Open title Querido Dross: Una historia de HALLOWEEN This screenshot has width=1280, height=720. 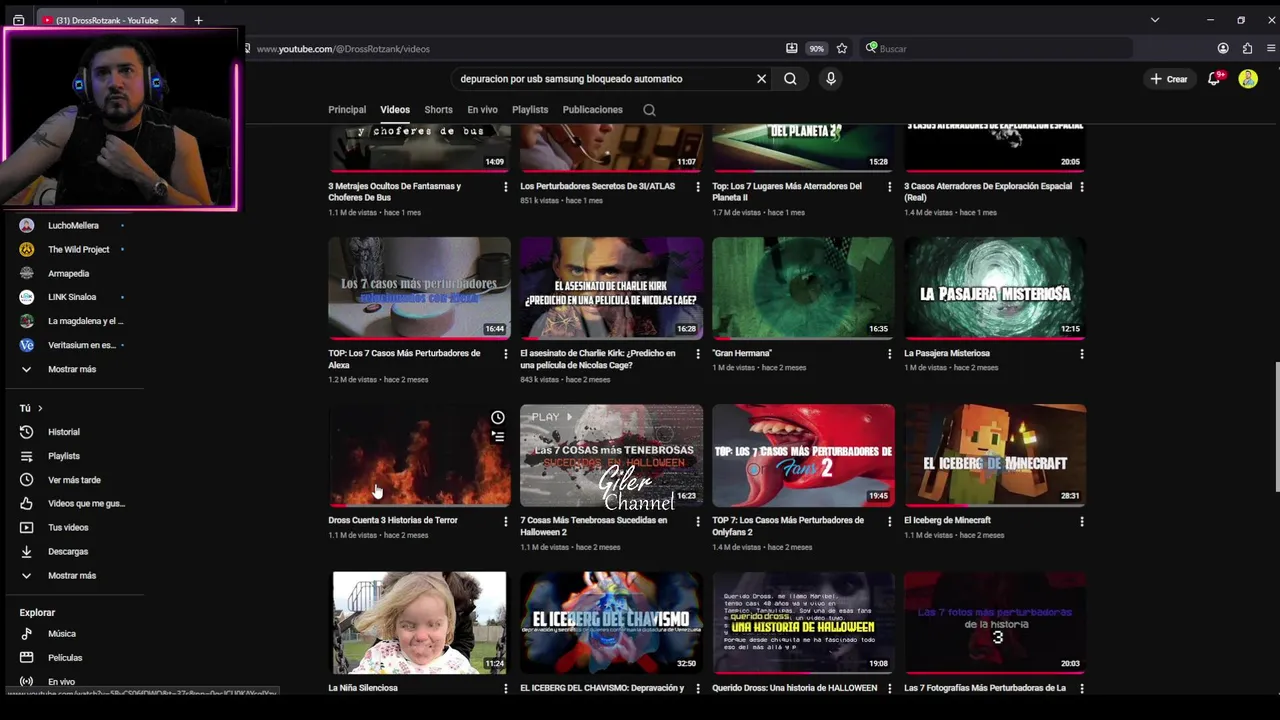point(794,688)
